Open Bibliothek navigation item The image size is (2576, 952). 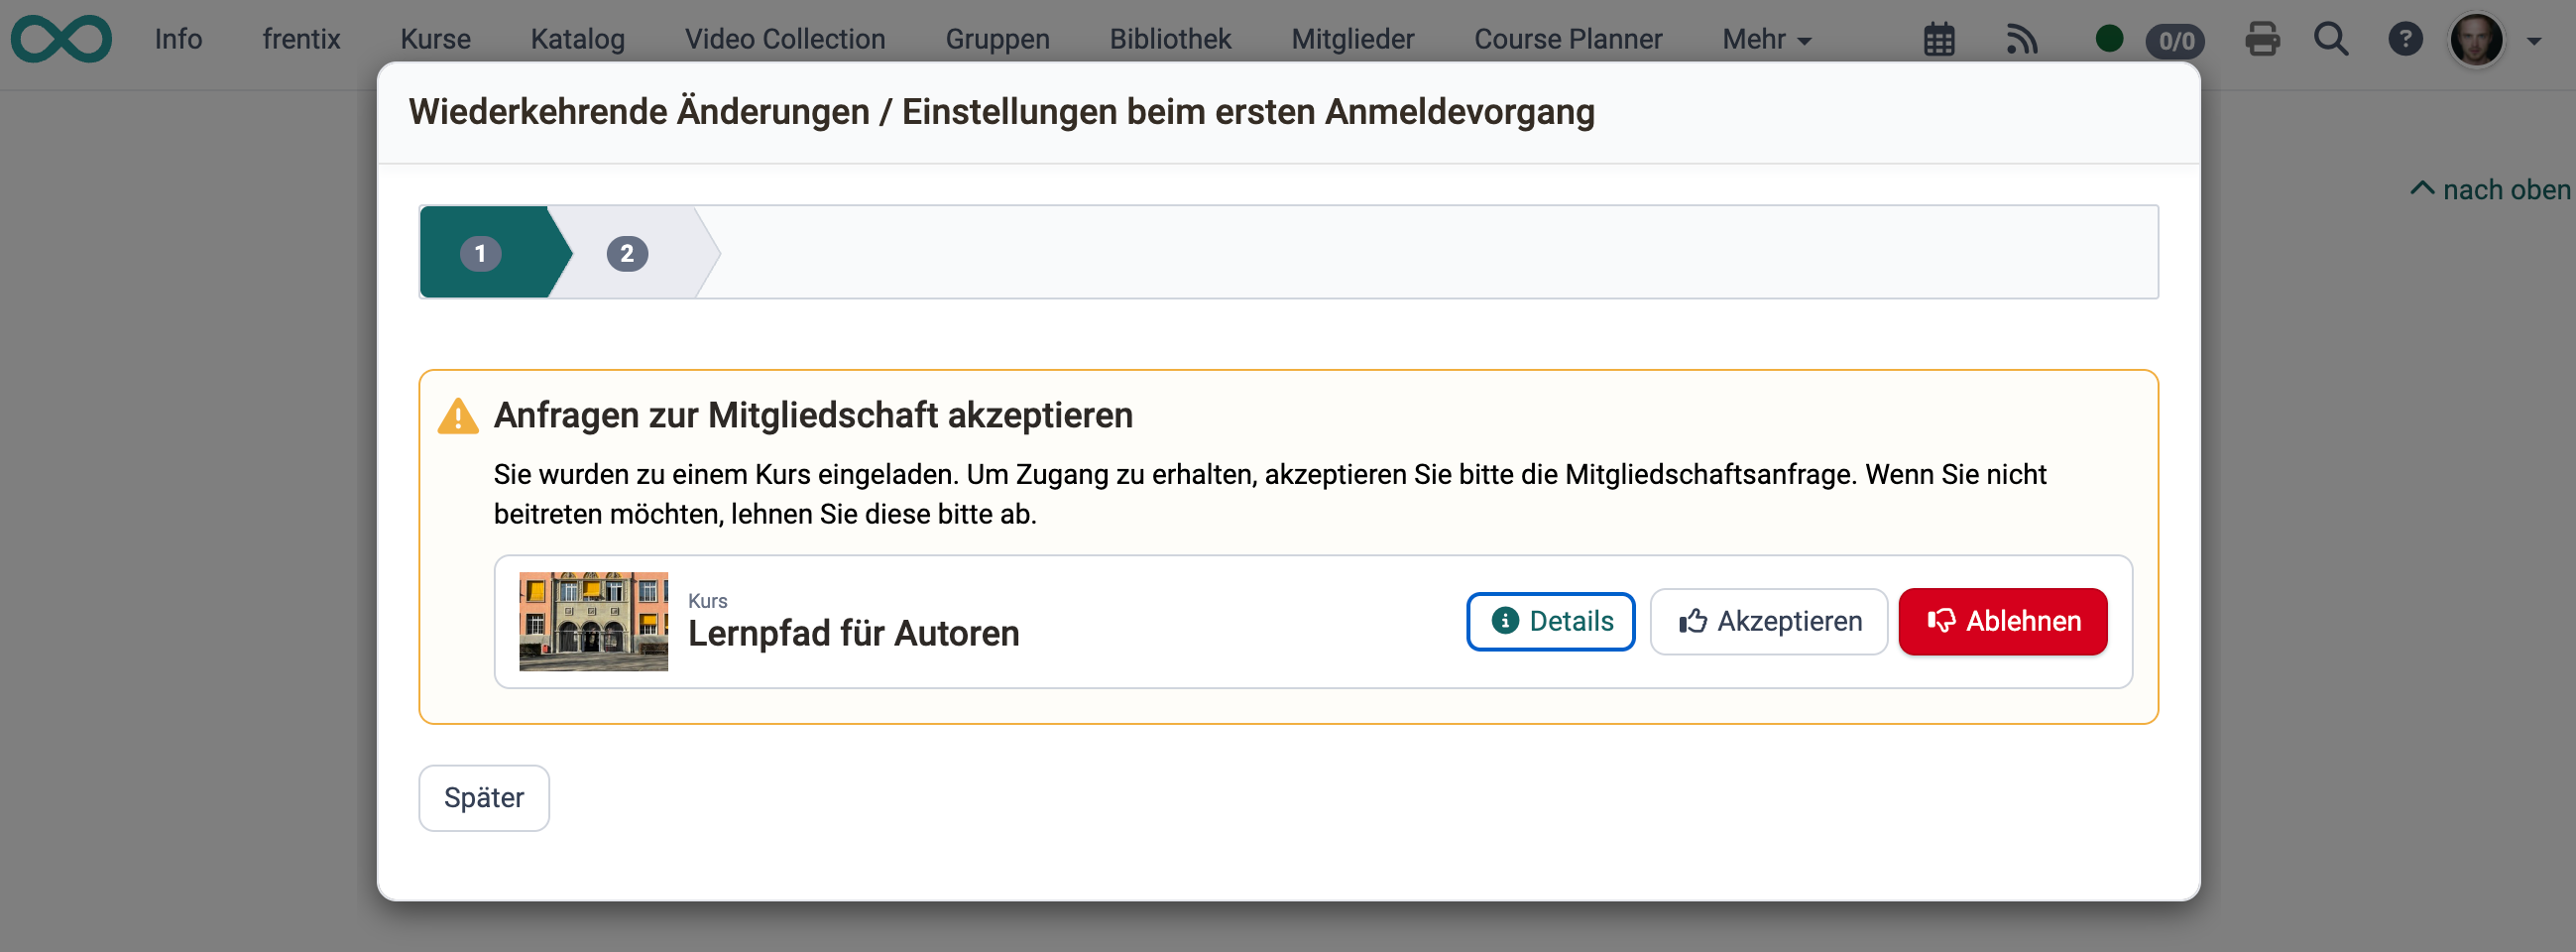pos(1170,39)
